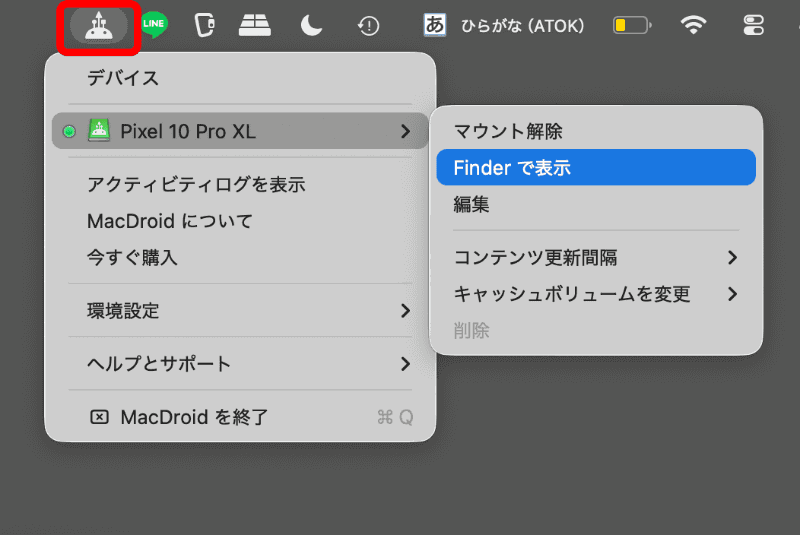Open the Time Machine clock icon

[x=368, y=26]
